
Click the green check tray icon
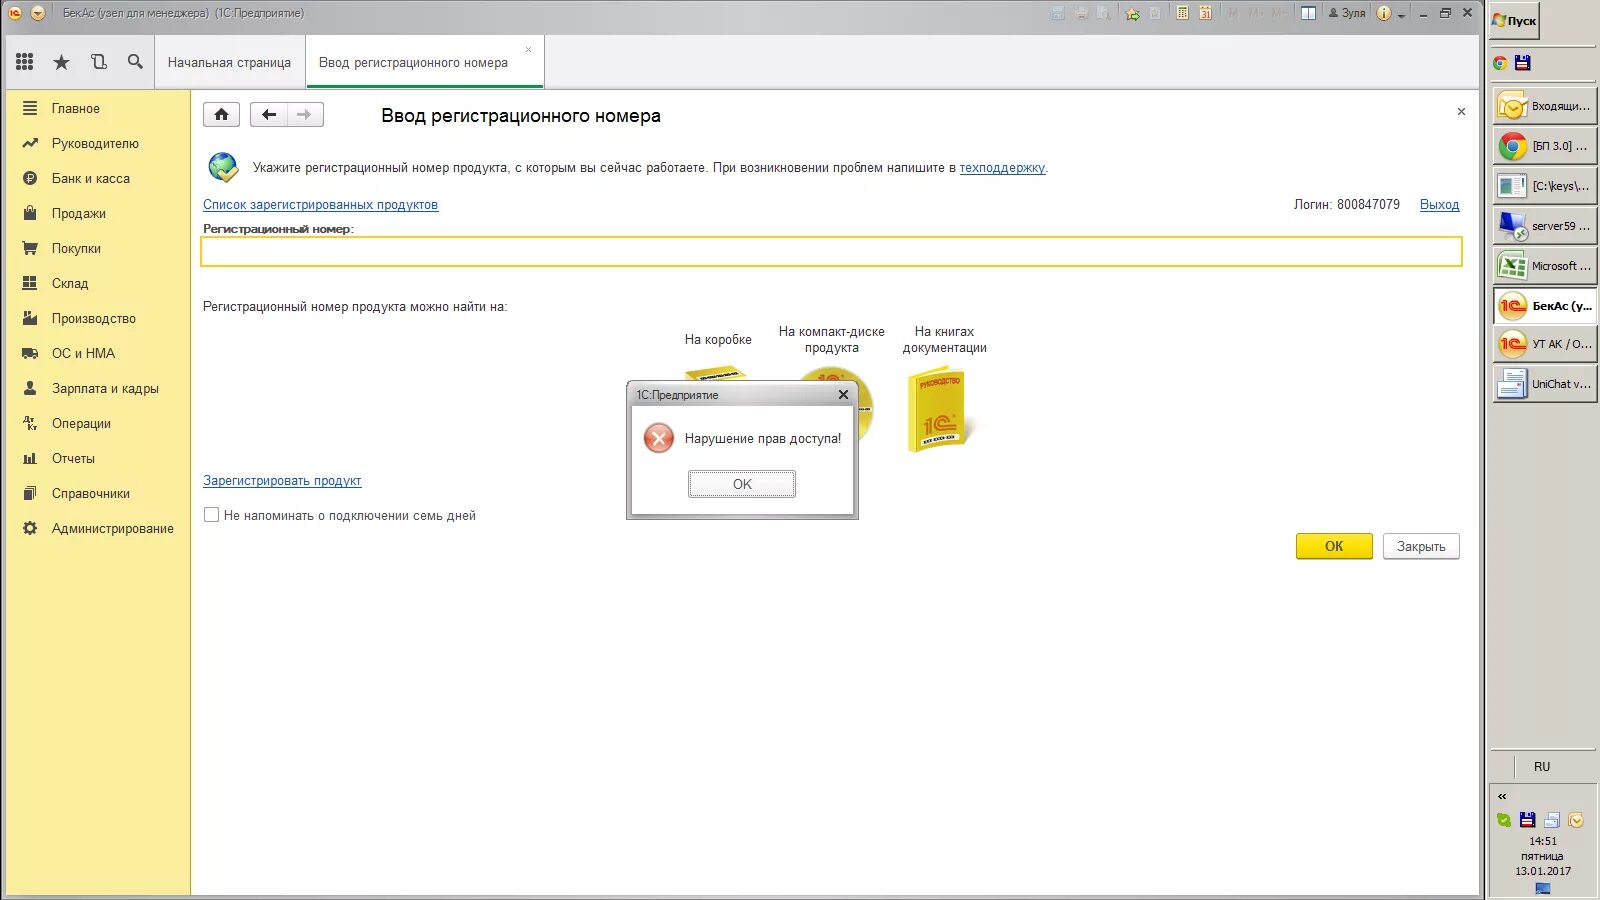(x=1504, y=820)
